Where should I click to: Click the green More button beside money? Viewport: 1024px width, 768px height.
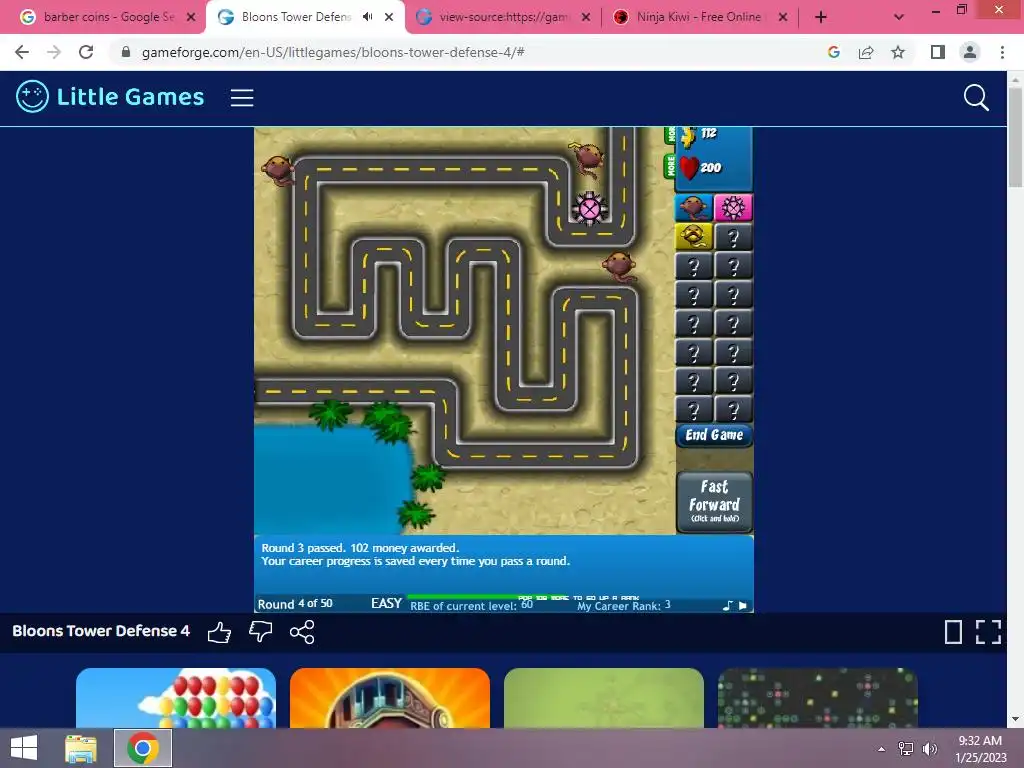tap(670, 134)
